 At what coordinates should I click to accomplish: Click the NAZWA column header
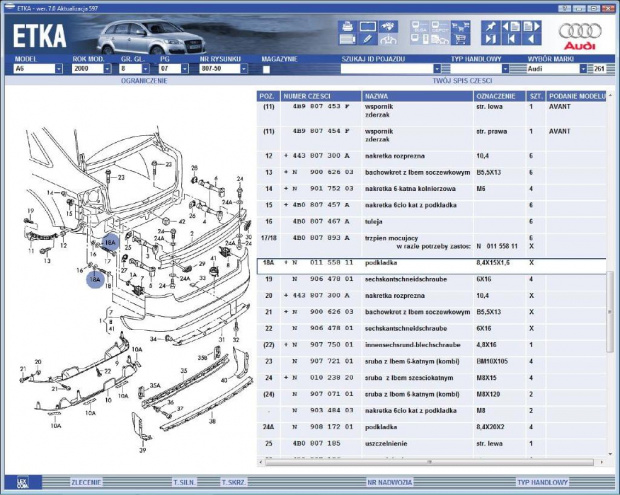click(418, 96)
